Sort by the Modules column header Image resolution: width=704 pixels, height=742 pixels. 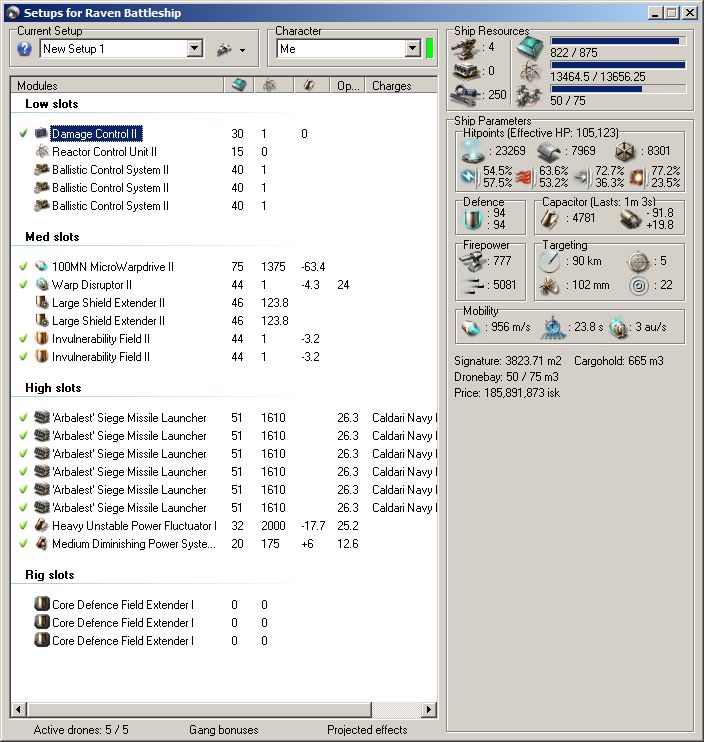(117, 85)
